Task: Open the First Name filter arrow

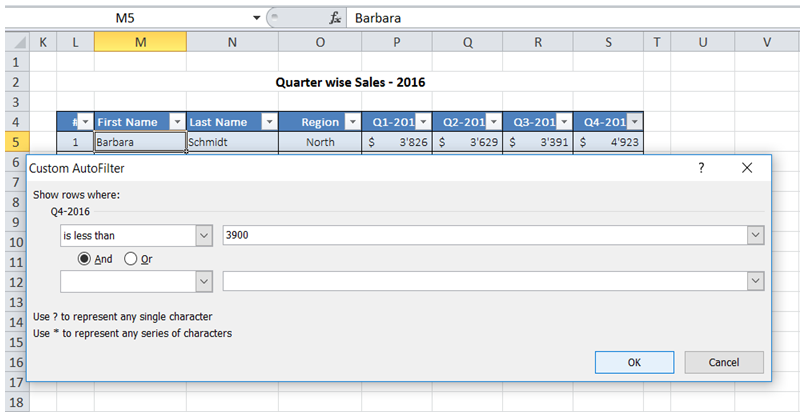Action: [x=175, y=122]
